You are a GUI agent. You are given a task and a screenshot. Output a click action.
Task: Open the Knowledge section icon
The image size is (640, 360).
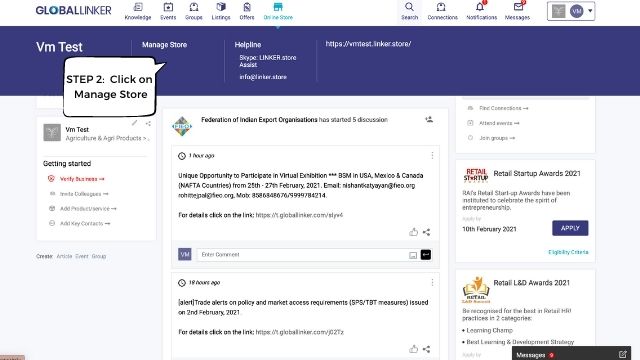tap(138, 7)
